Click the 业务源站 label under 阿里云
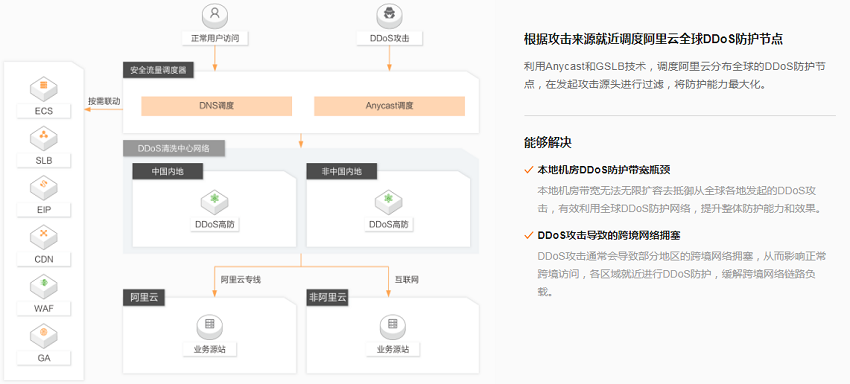The image size is (850, 384). tap(209, 349)
